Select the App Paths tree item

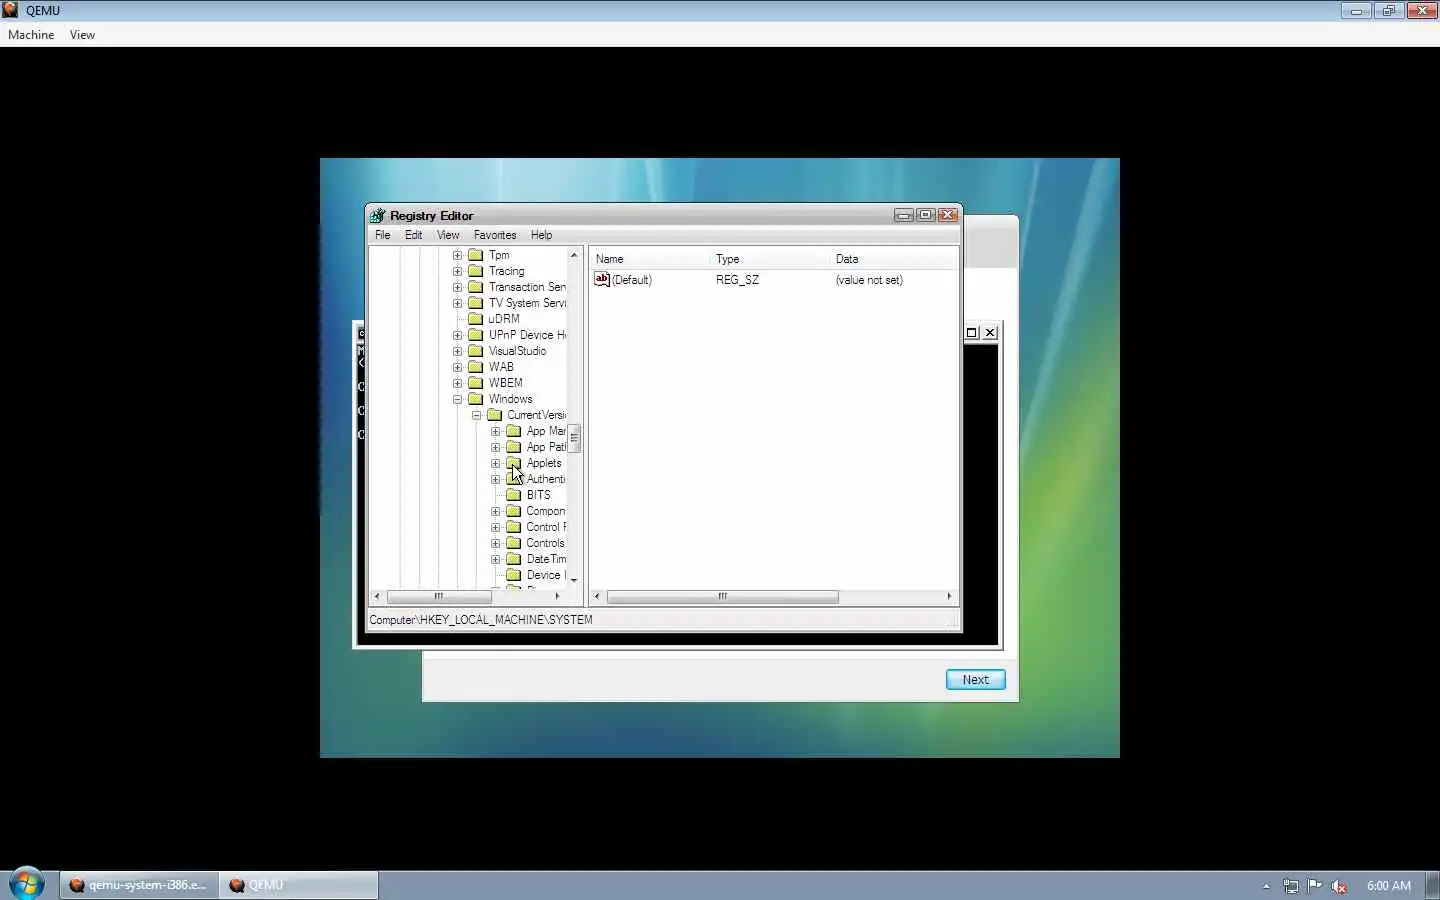(546, 447)
